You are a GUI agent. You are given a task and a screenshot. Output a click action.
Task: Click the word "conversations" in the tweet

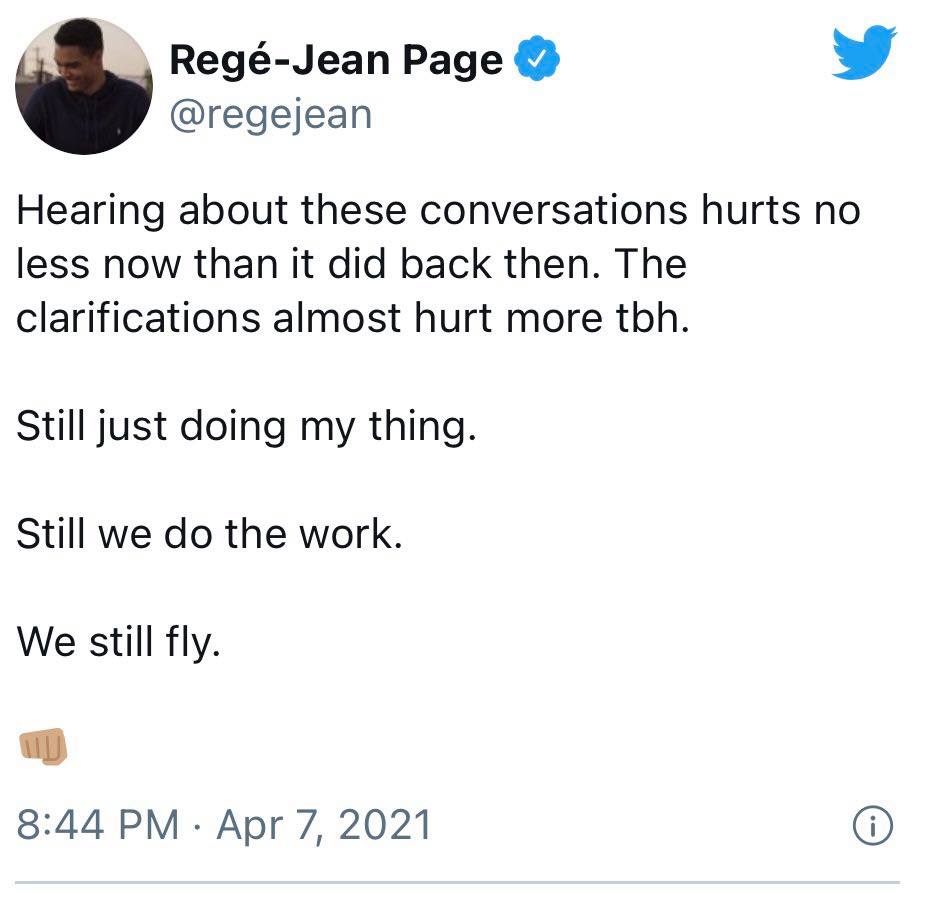553,211
